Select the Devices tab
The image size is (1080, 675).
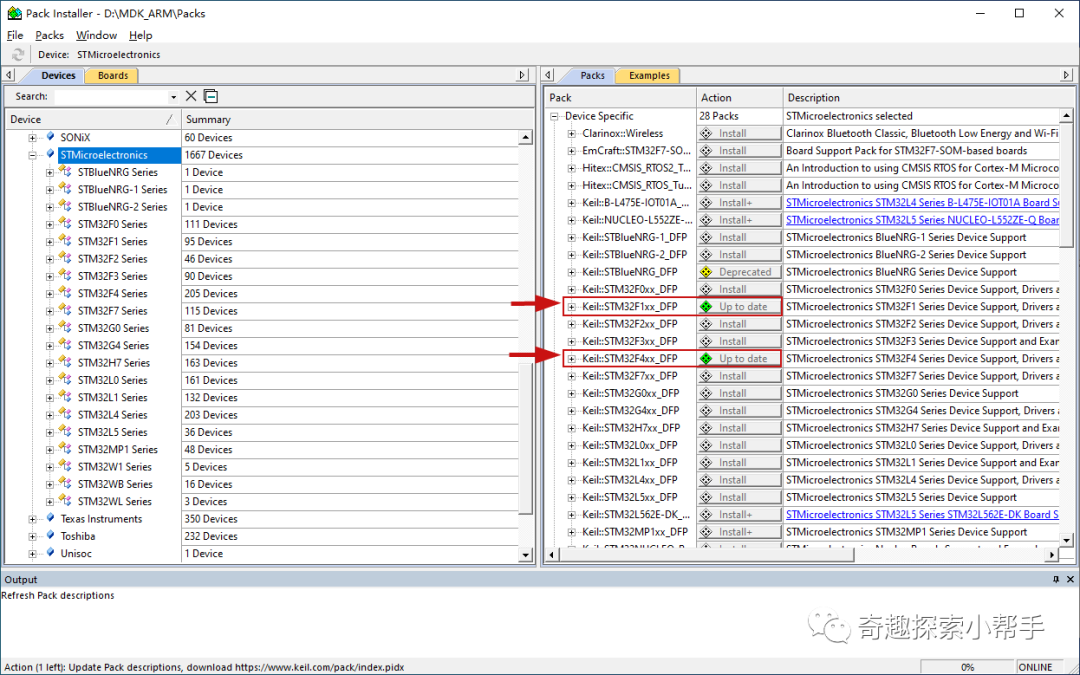point(58,76)
